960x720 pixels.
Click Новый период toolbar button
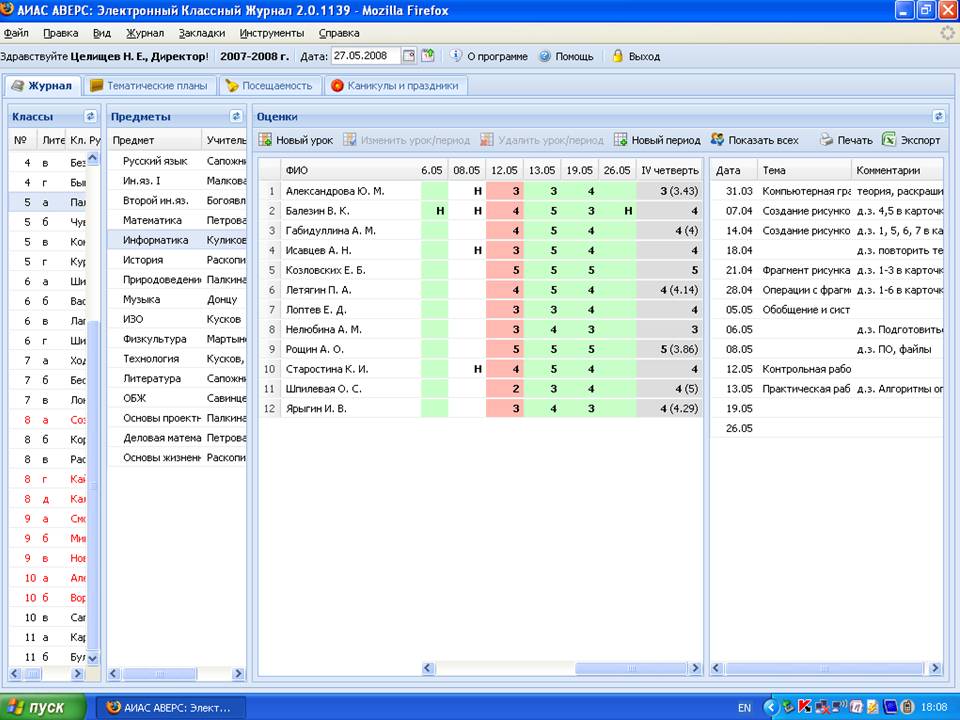657,140
